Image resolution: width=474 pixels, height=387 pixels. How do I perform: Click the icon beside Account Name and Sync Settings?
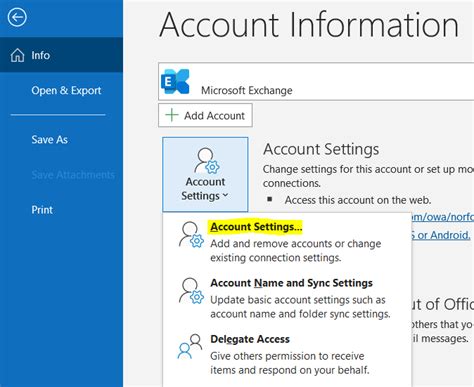coord(191,291)
